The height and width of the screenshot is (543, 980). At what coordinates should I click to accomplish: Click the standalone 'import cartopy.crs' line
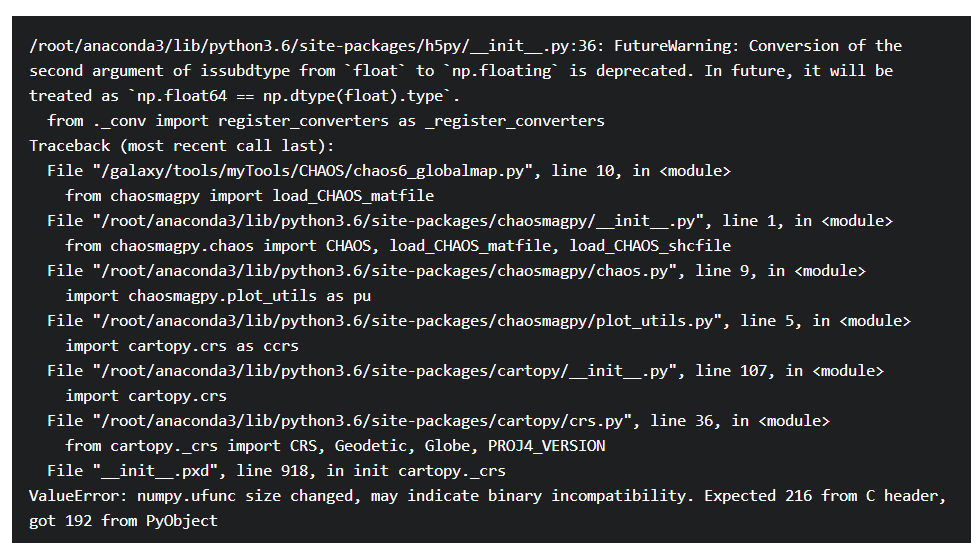(146, 396)
